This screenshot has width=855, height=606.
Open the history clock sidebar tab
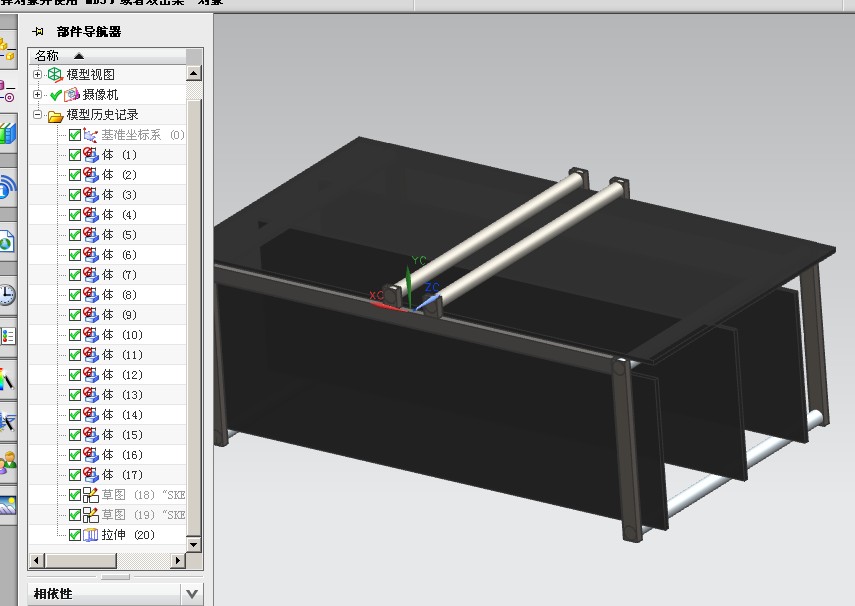pos(7,295)
